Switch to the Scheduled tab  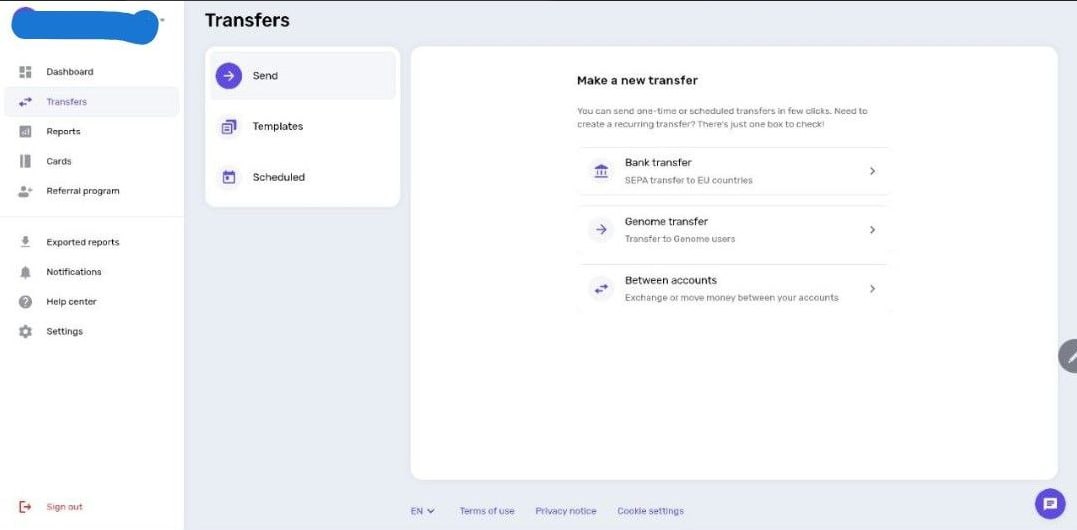point(303,177)
